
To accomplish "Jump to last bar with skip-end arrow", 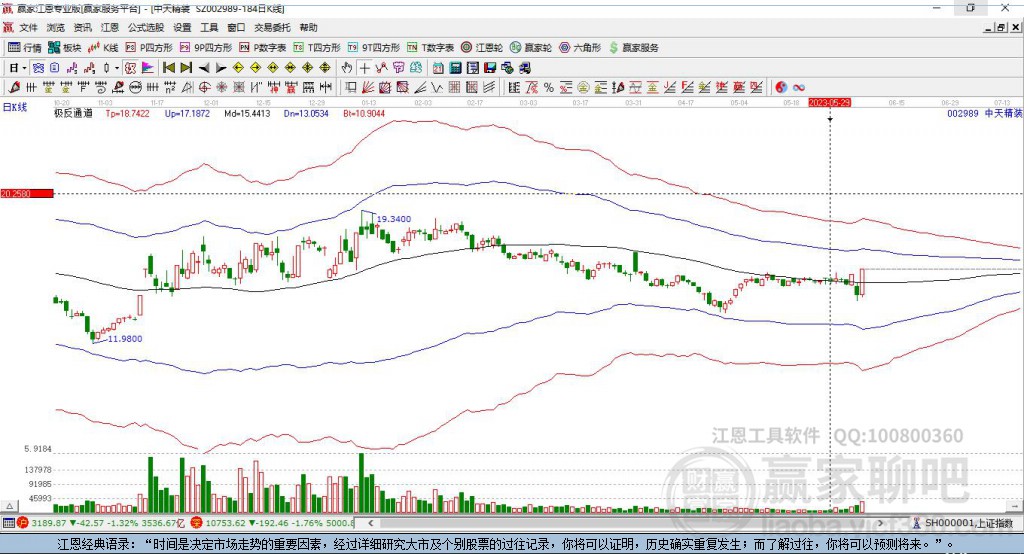I will click(186, 68).
